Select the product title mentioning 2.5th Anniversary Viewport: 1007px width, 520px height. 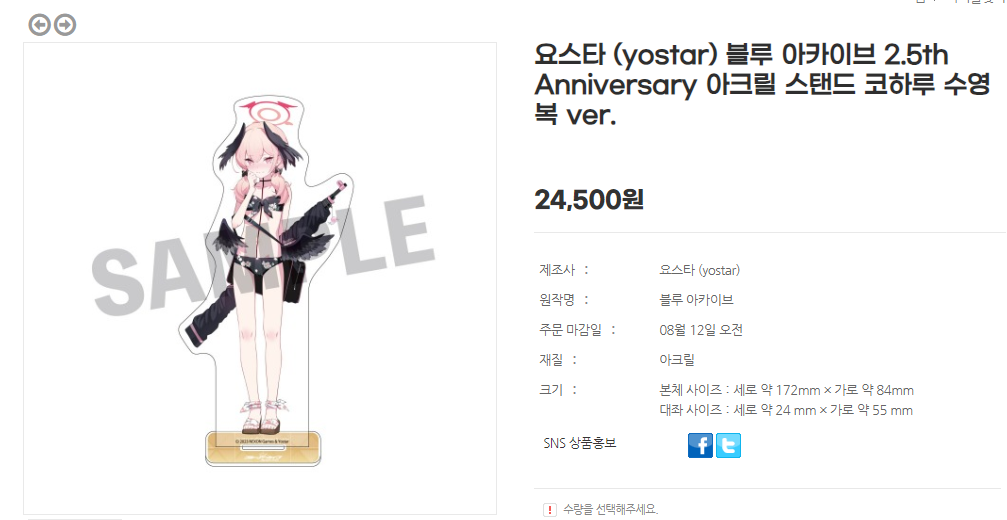tap(762, 85)
